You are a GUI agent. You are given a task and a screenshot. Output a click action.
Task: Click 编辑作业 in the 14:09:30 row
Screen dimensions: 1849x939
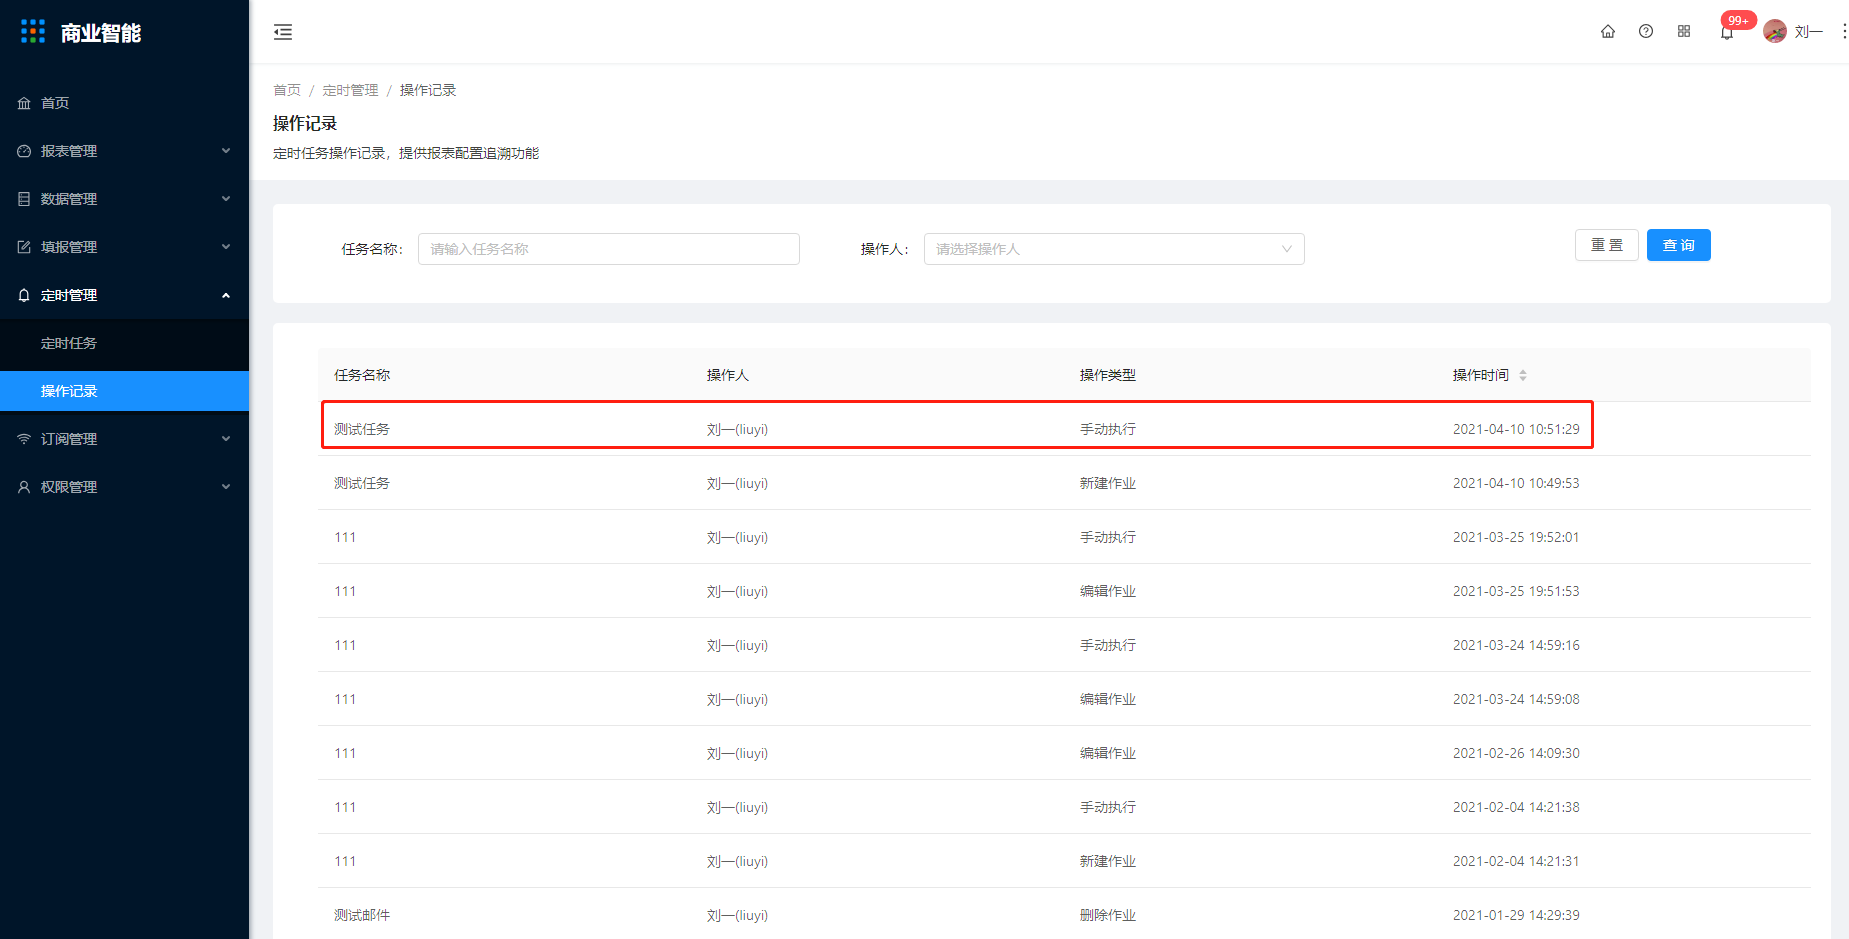(x=1108, y=753)
